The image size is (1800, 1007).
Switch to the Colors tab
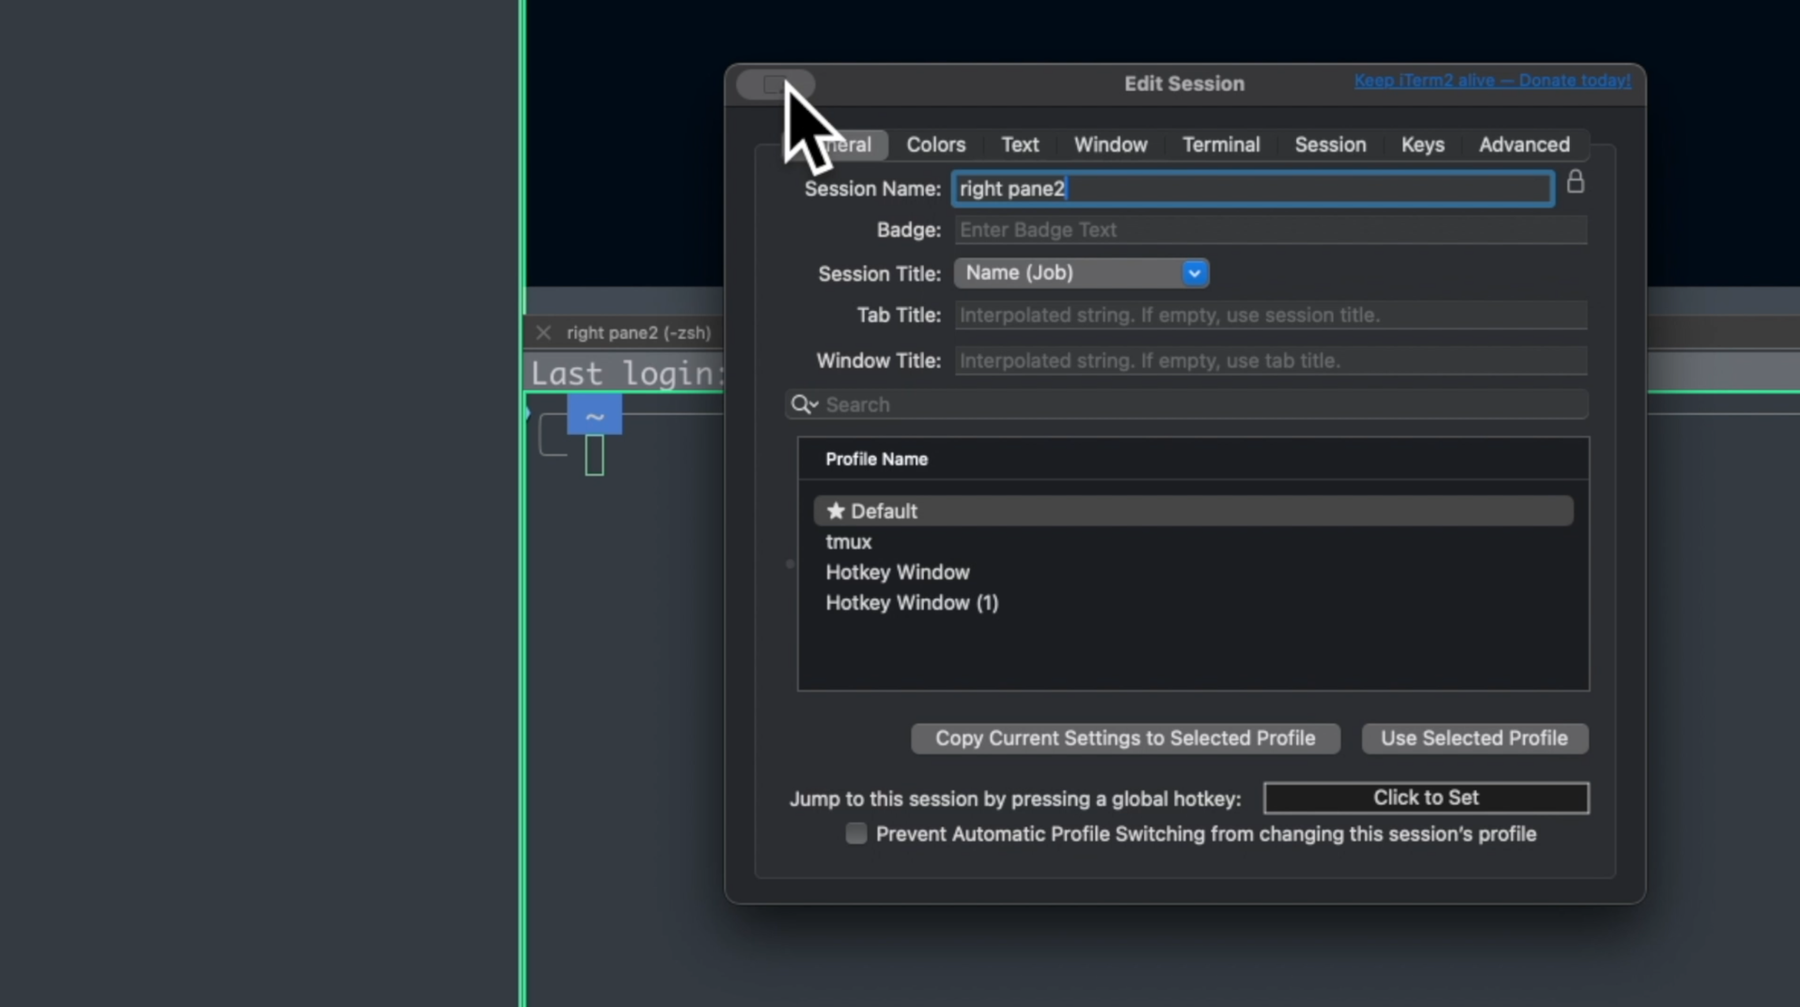[x=936, y=145]
